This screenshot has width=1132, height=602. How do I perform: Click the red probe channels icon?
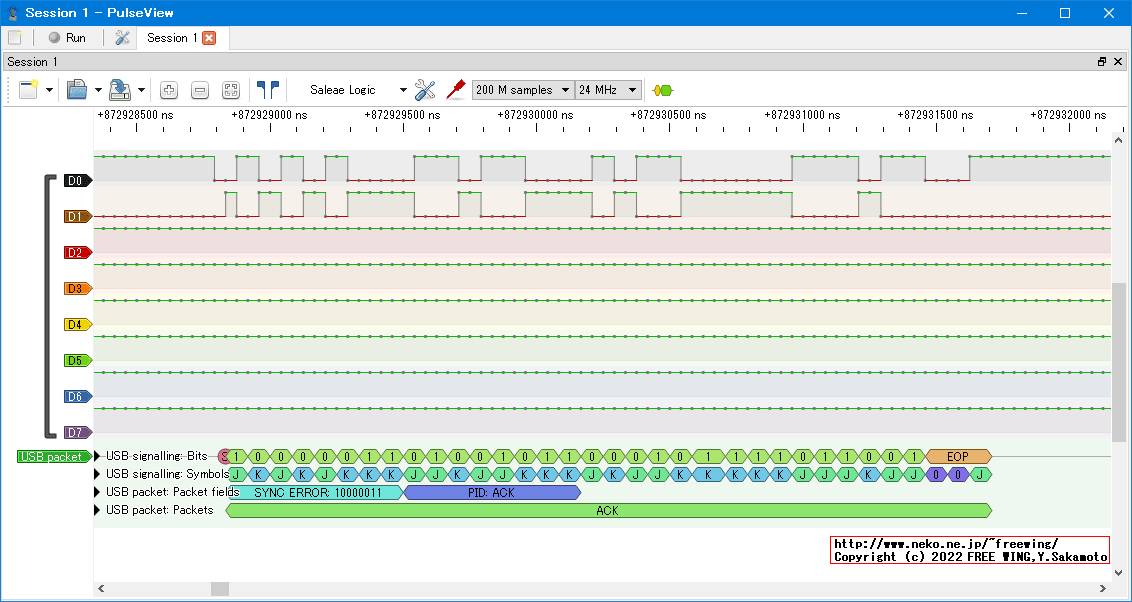click(456, 90)
